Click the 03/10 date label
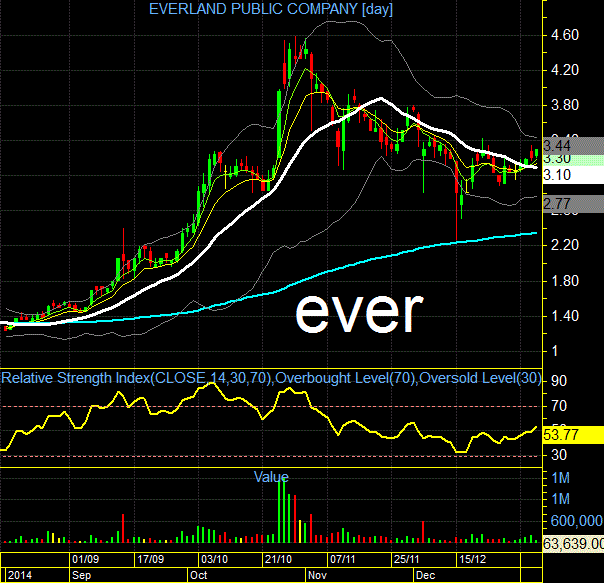The height and width of the screenshot is (583, 604). coord(215,559)
